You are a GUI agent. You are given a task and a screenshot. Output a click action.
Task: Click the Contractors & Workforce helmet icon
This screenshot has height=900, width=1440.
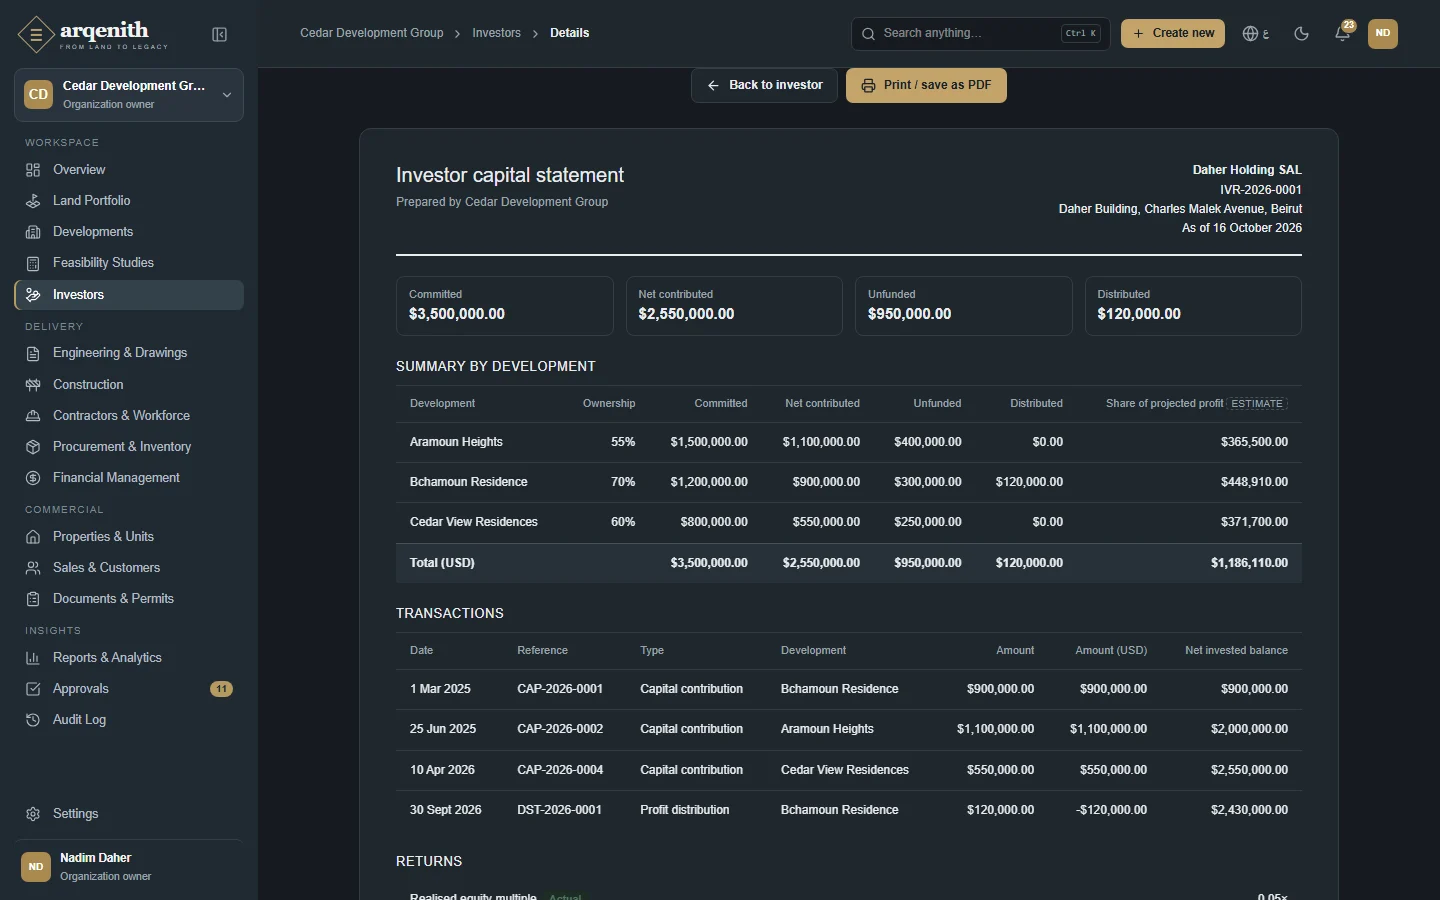coord(33,416)
